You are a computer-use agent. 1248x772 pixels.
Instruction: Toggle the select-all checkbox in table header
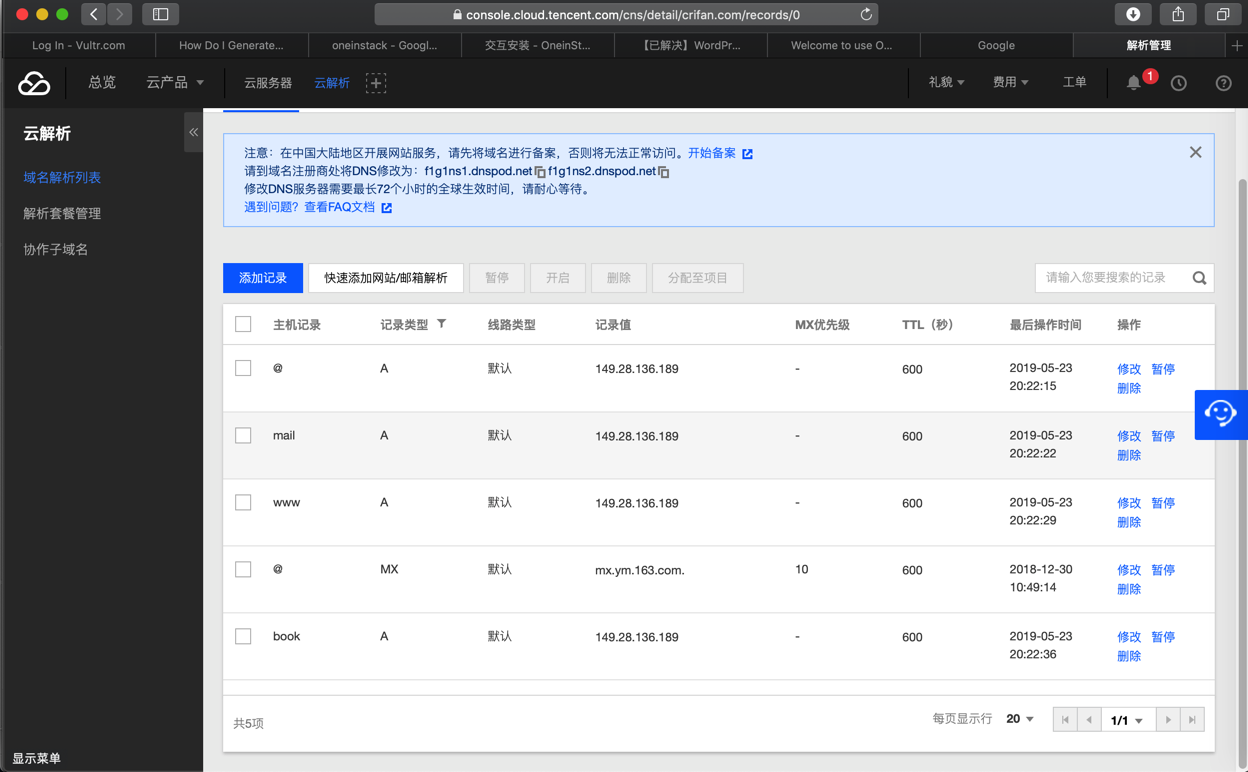(243, 324)
